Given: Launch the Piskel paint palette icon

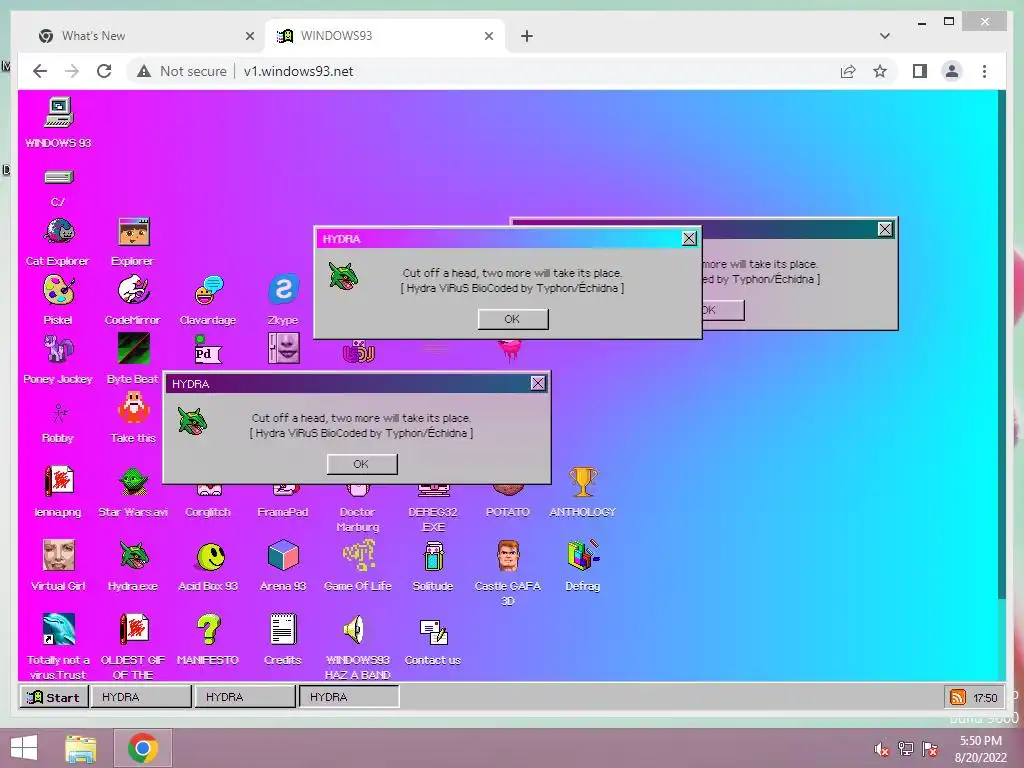Looking at the screenshot, I should (59, 291).
